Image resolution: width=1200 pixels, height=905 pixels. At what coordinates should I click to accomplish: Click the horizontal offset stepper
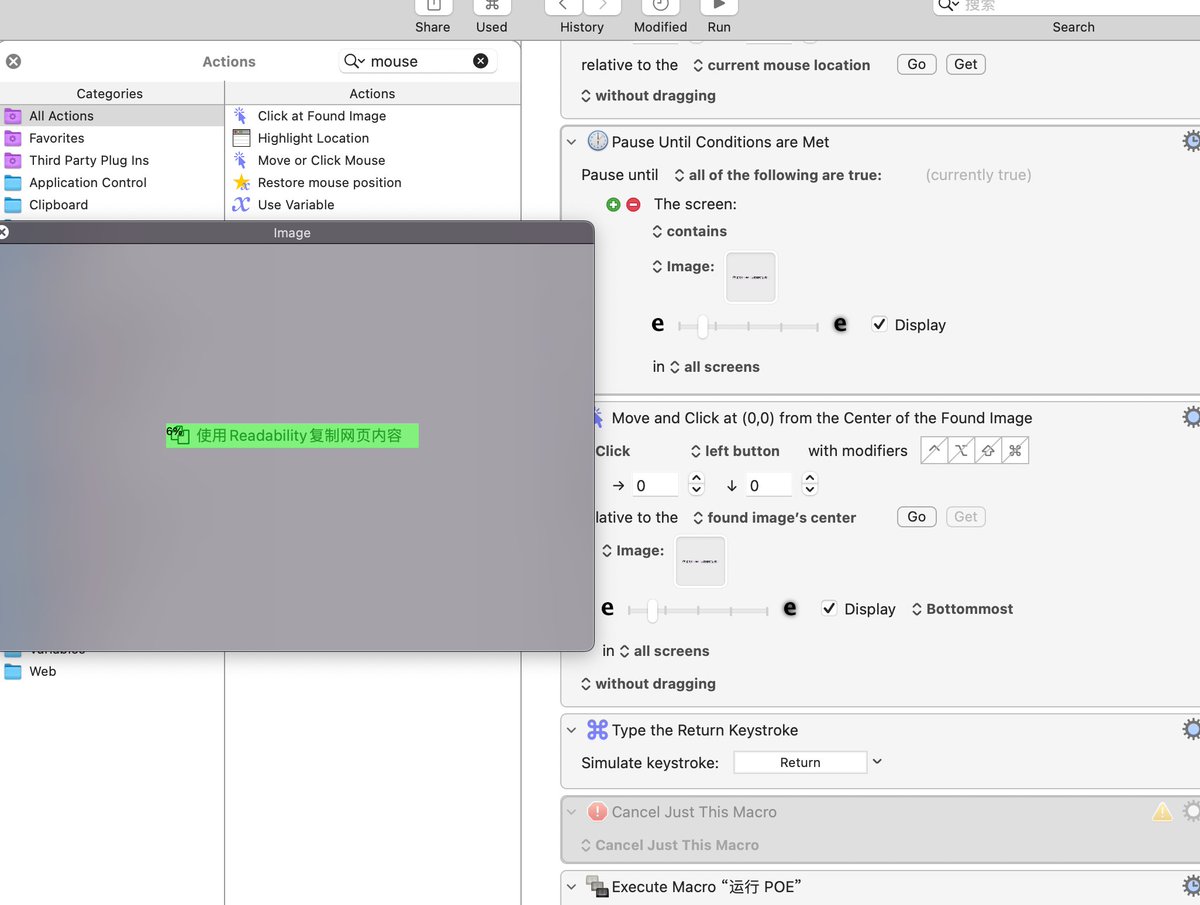coord(697,485)
